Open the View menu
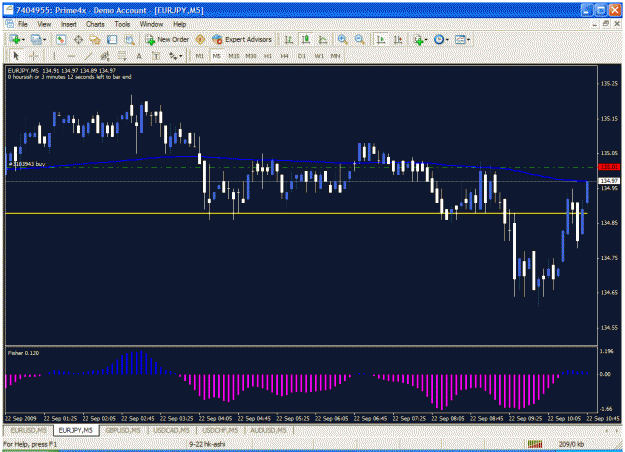This screenshot has height=452, width=625. [44, 24]
